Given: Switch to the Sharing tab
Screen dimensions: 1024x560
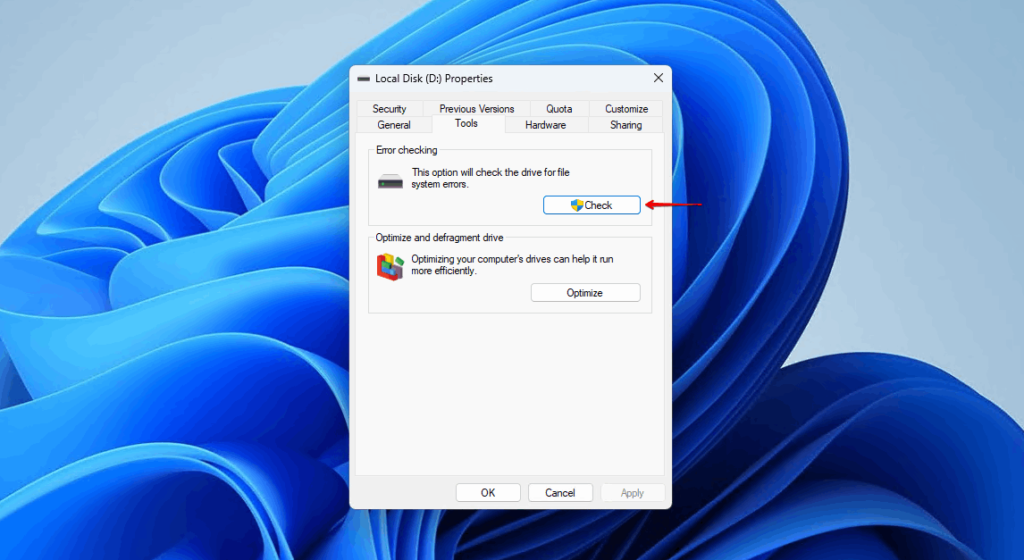Looking at the screenshot, I should pyautogui.click(x=626, y=125).
